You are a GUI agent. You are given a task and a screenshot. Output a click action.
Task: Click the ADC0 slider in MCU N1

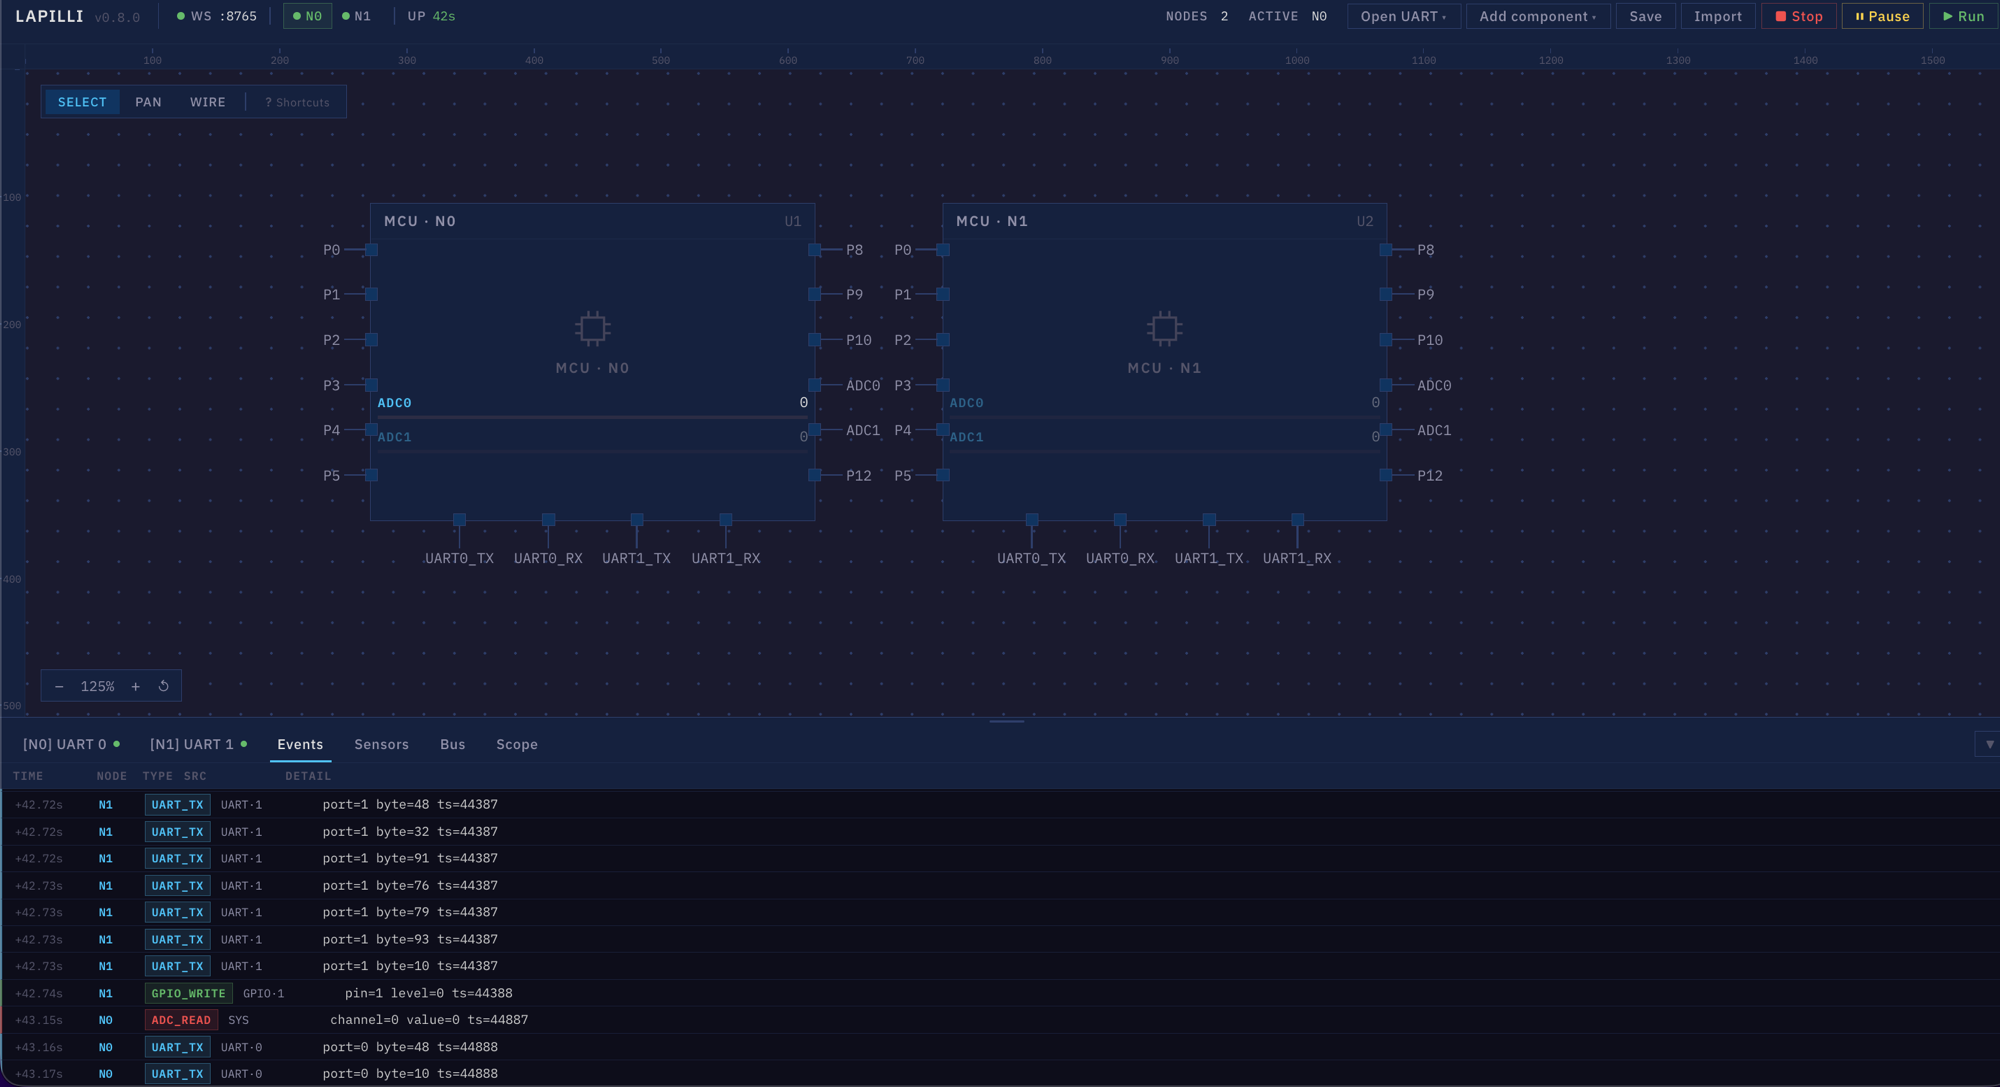(x=1164, y=416)
